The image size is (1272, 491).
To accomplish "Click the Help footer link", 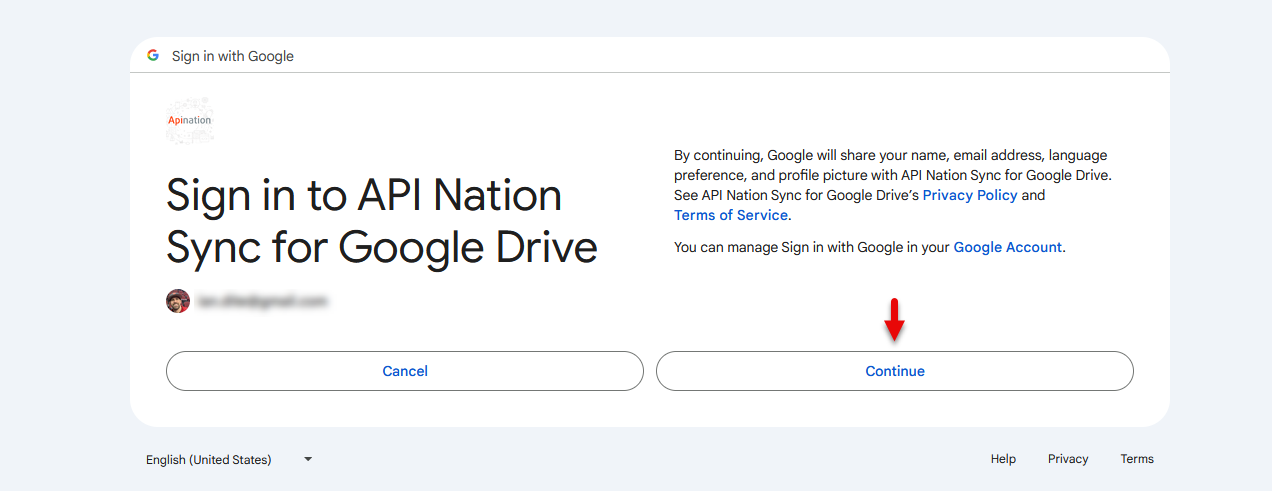I will [x=1003, y=459].
